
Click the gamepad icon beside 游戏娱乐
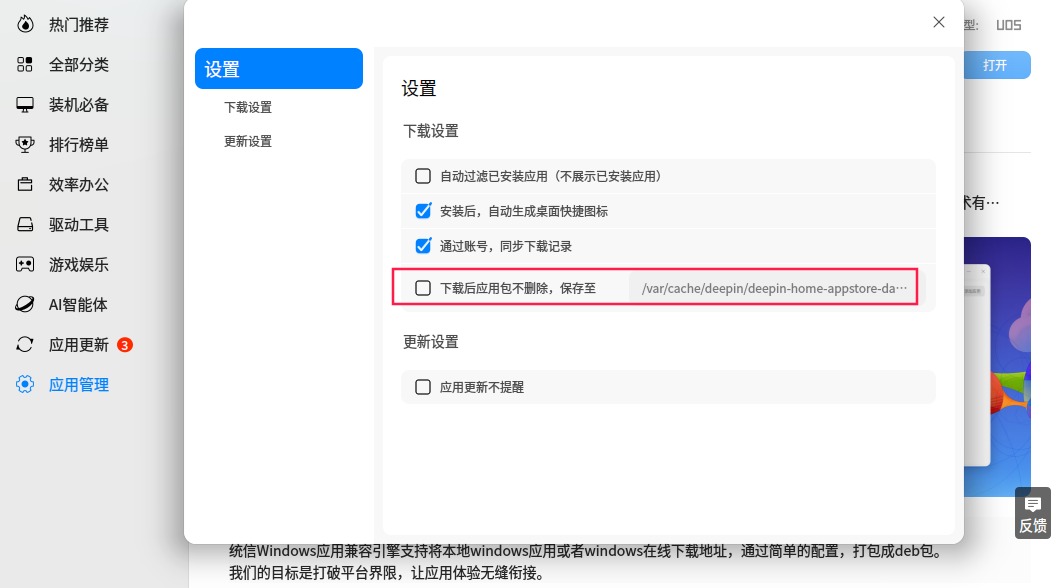[x=25, y=264]
